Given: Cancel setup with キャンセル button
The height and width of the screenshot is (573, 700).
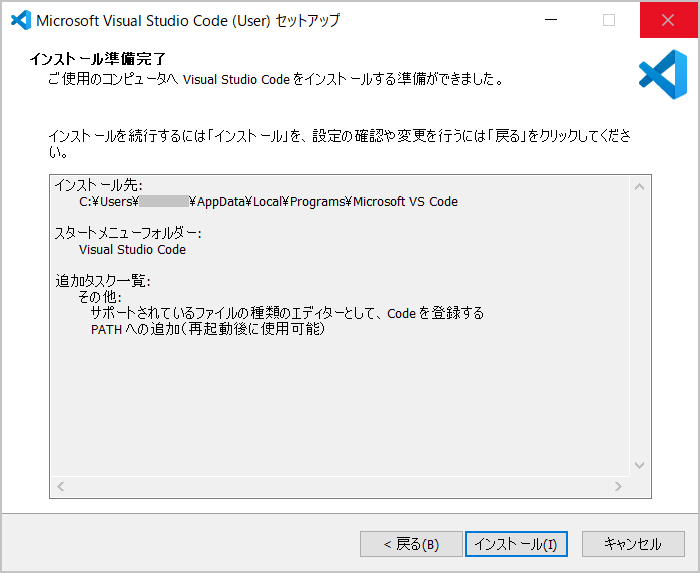Looking at the screenshot, I should coord(633,544).
